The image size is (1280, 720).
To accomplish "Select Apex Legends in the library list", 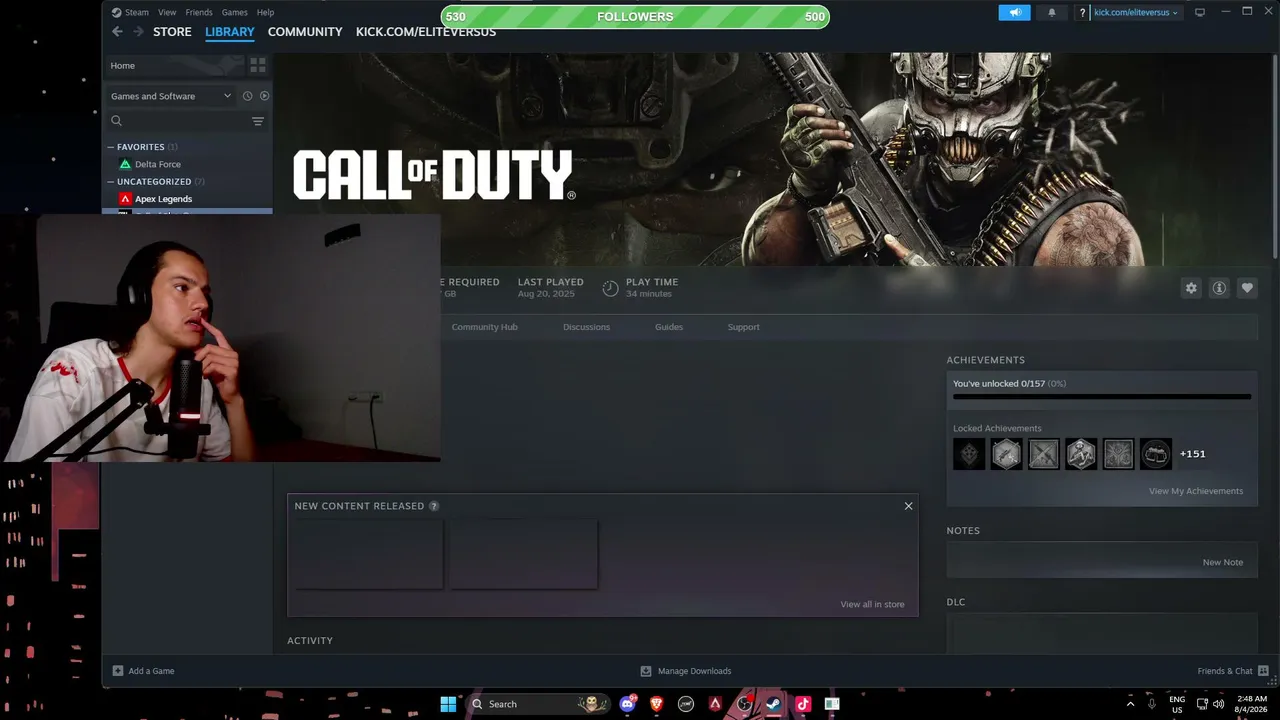I will 163,199.
